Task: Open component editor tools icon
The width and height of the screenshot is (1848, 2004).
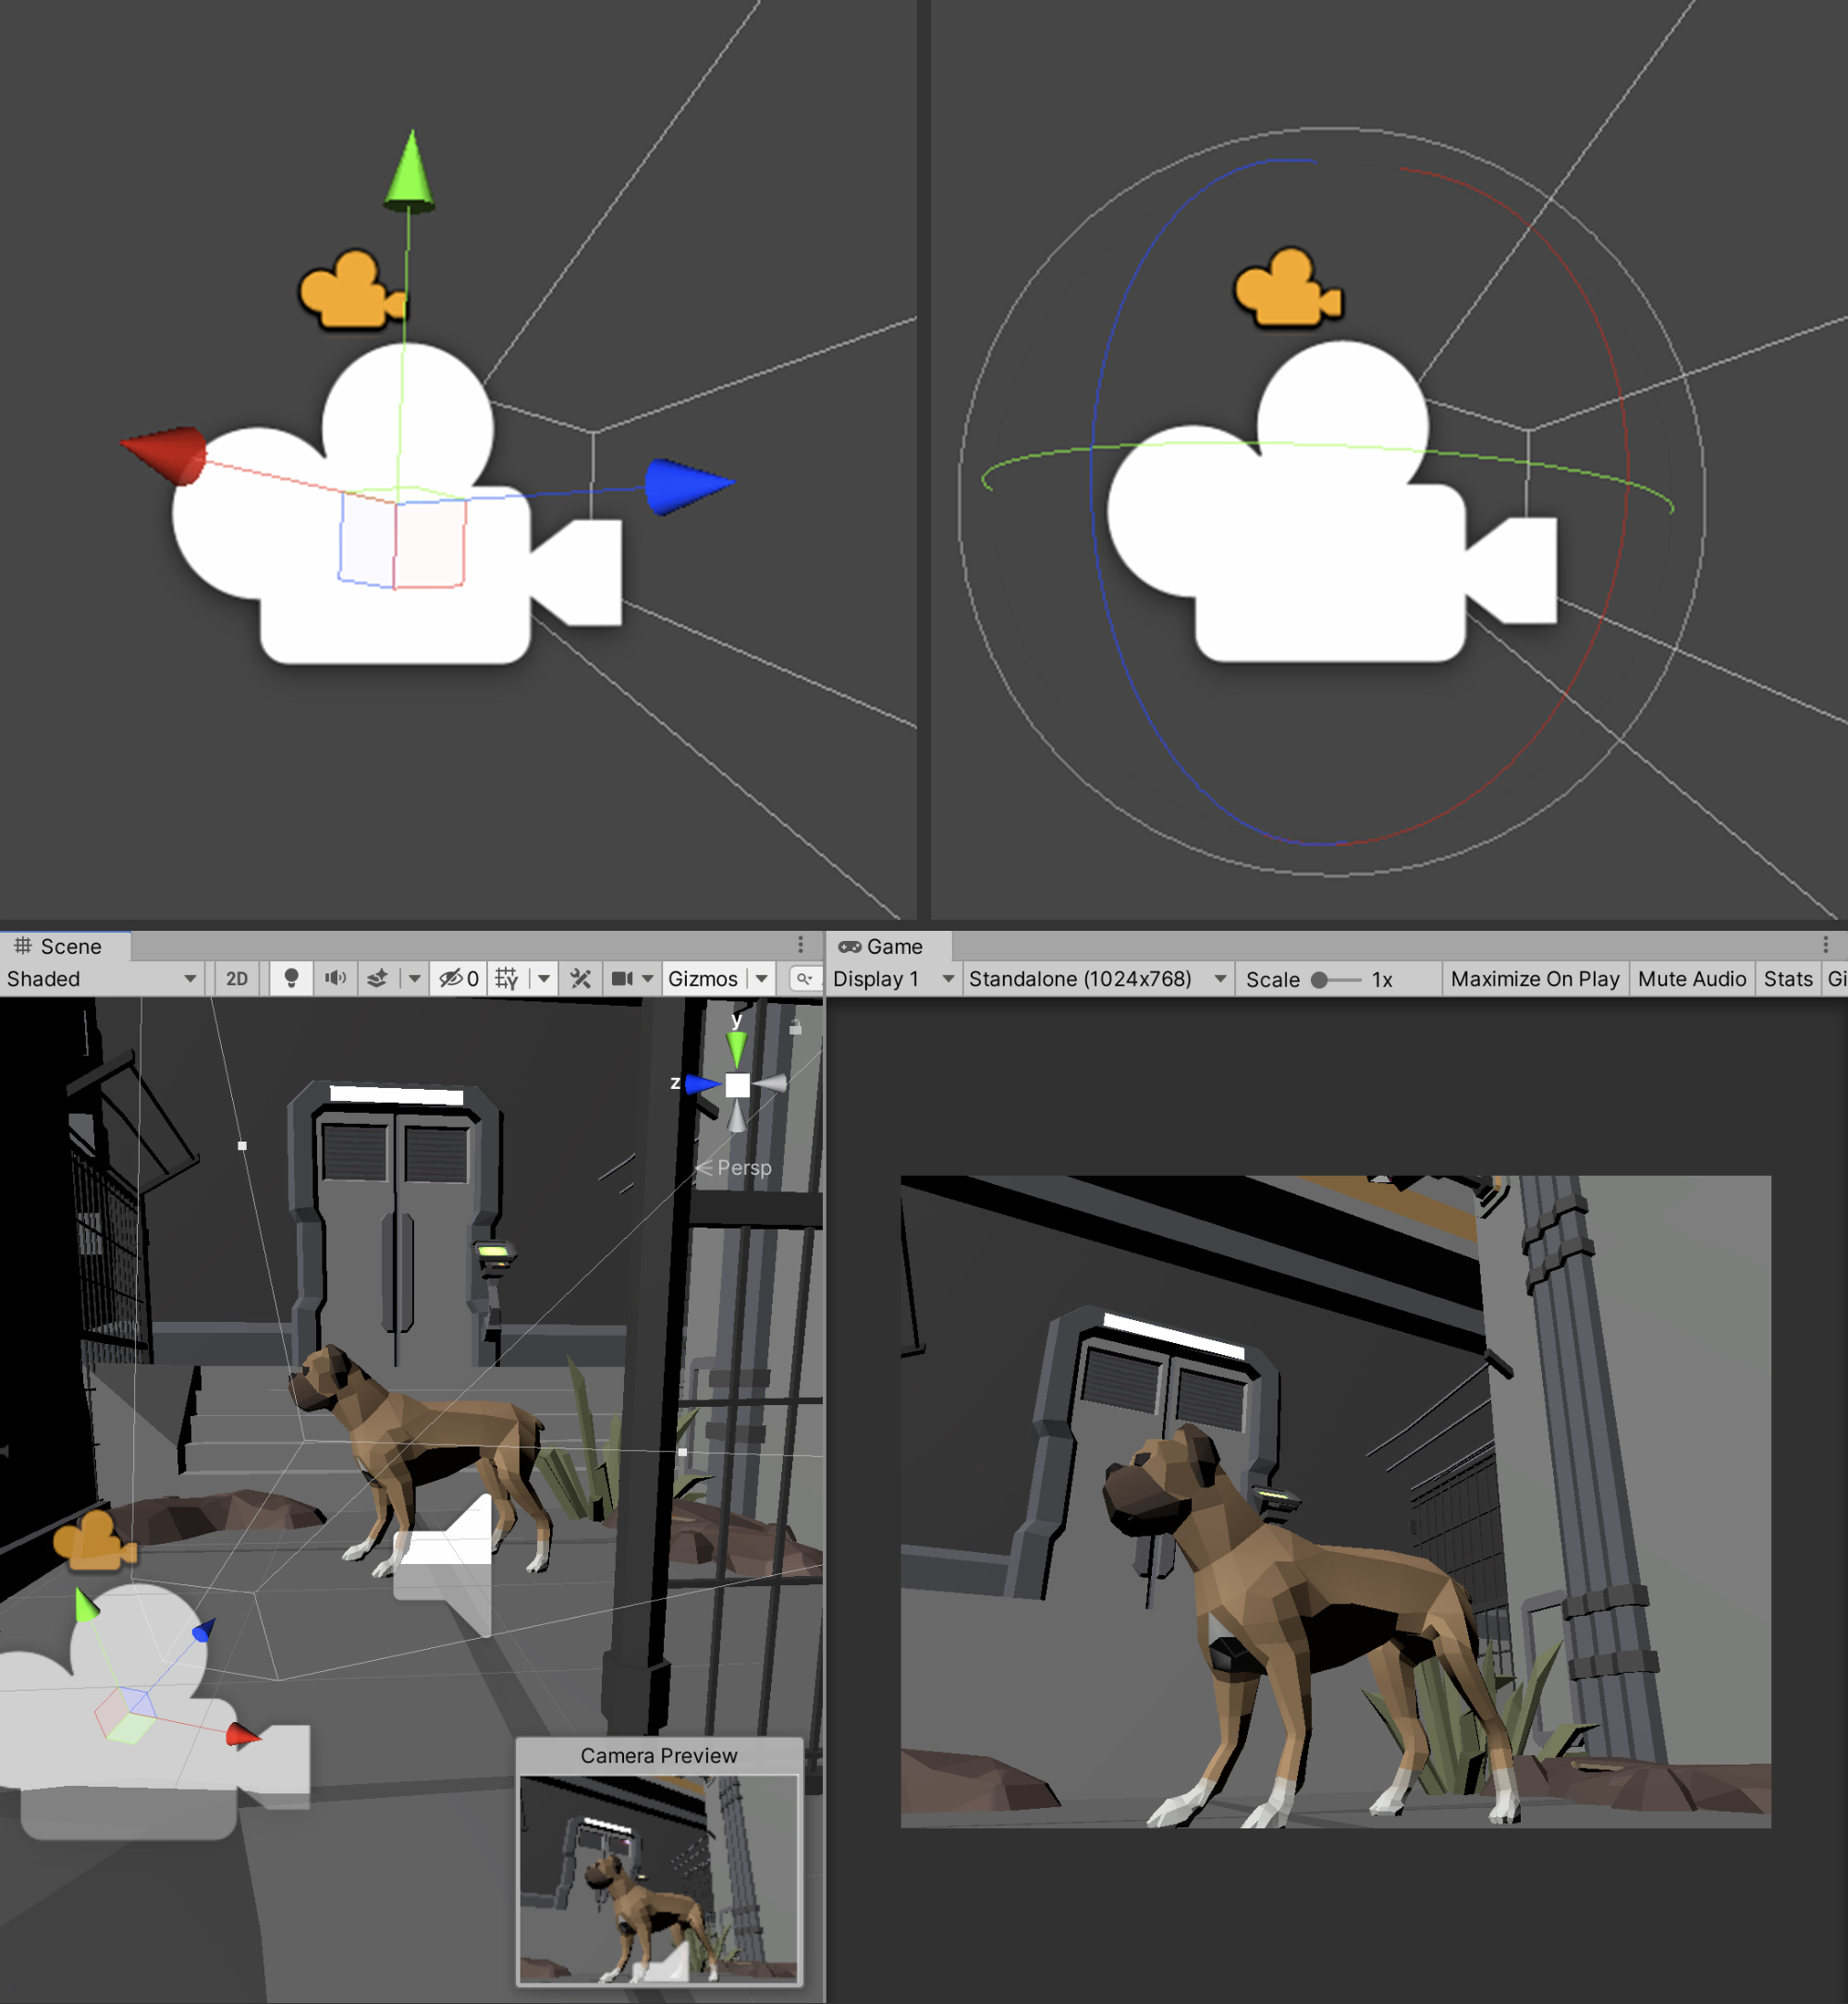Action: (x=581, y=978)
